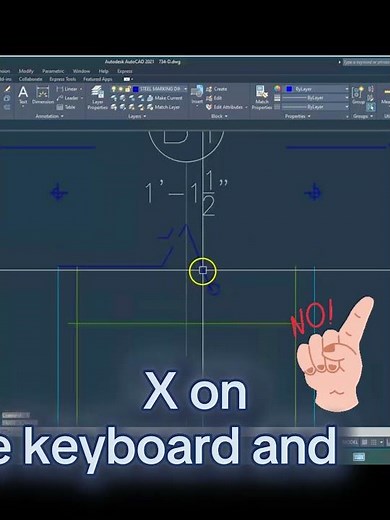Click blue swatch in color ByLayer box
This screenshot has width=390, height=520.
click(x=289, y=89)
